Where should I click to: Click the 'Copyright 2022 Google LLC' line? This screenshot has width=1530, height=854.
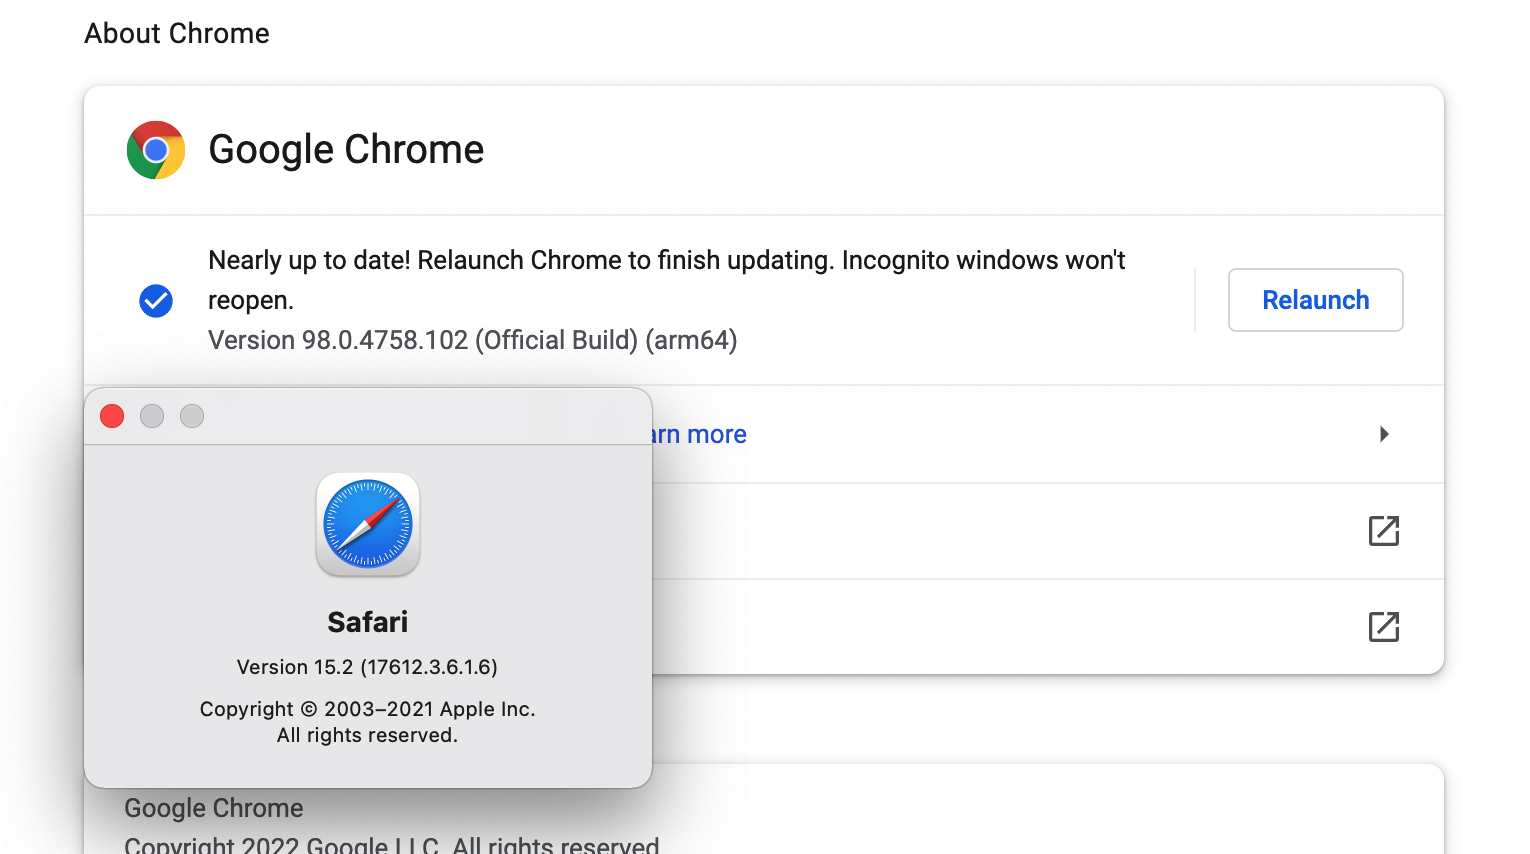point(392,845)
